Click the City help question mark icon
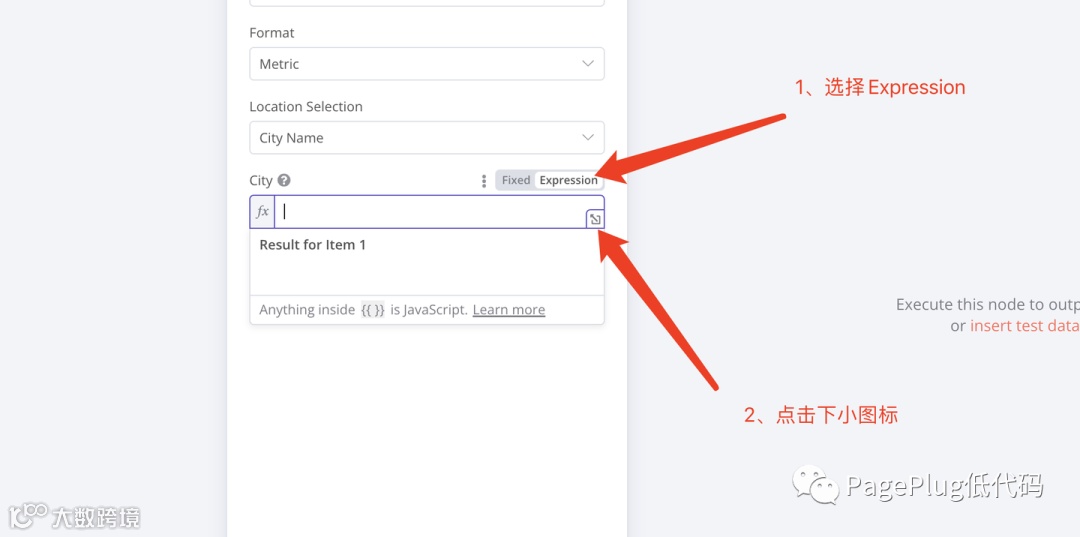1080x537 pixels. point(284,181)
